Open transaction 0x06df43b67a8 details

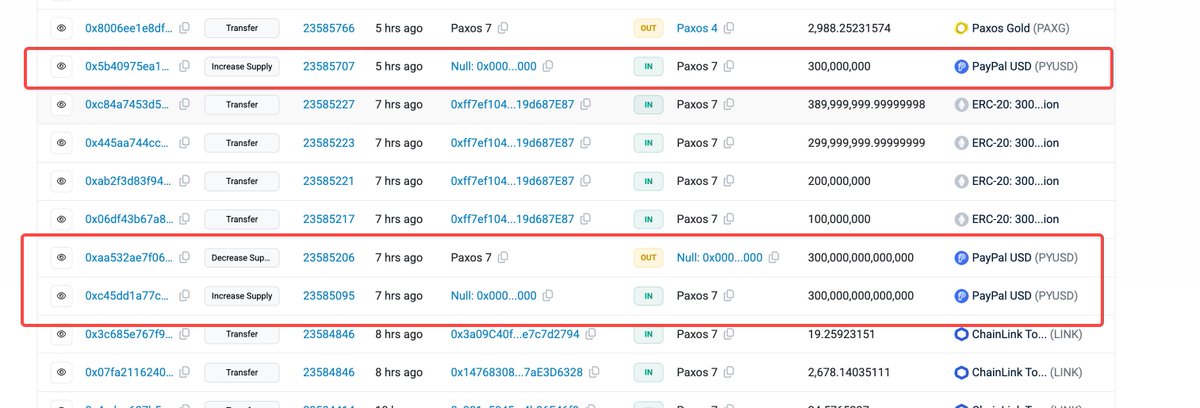pyautogui.click(x=129, y=219)
